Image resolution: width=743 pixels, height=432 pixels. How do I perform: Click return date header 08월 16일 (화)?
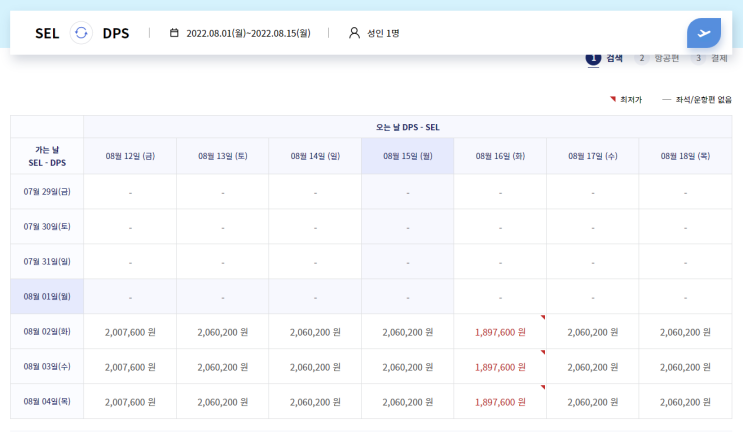pos(500,156)
